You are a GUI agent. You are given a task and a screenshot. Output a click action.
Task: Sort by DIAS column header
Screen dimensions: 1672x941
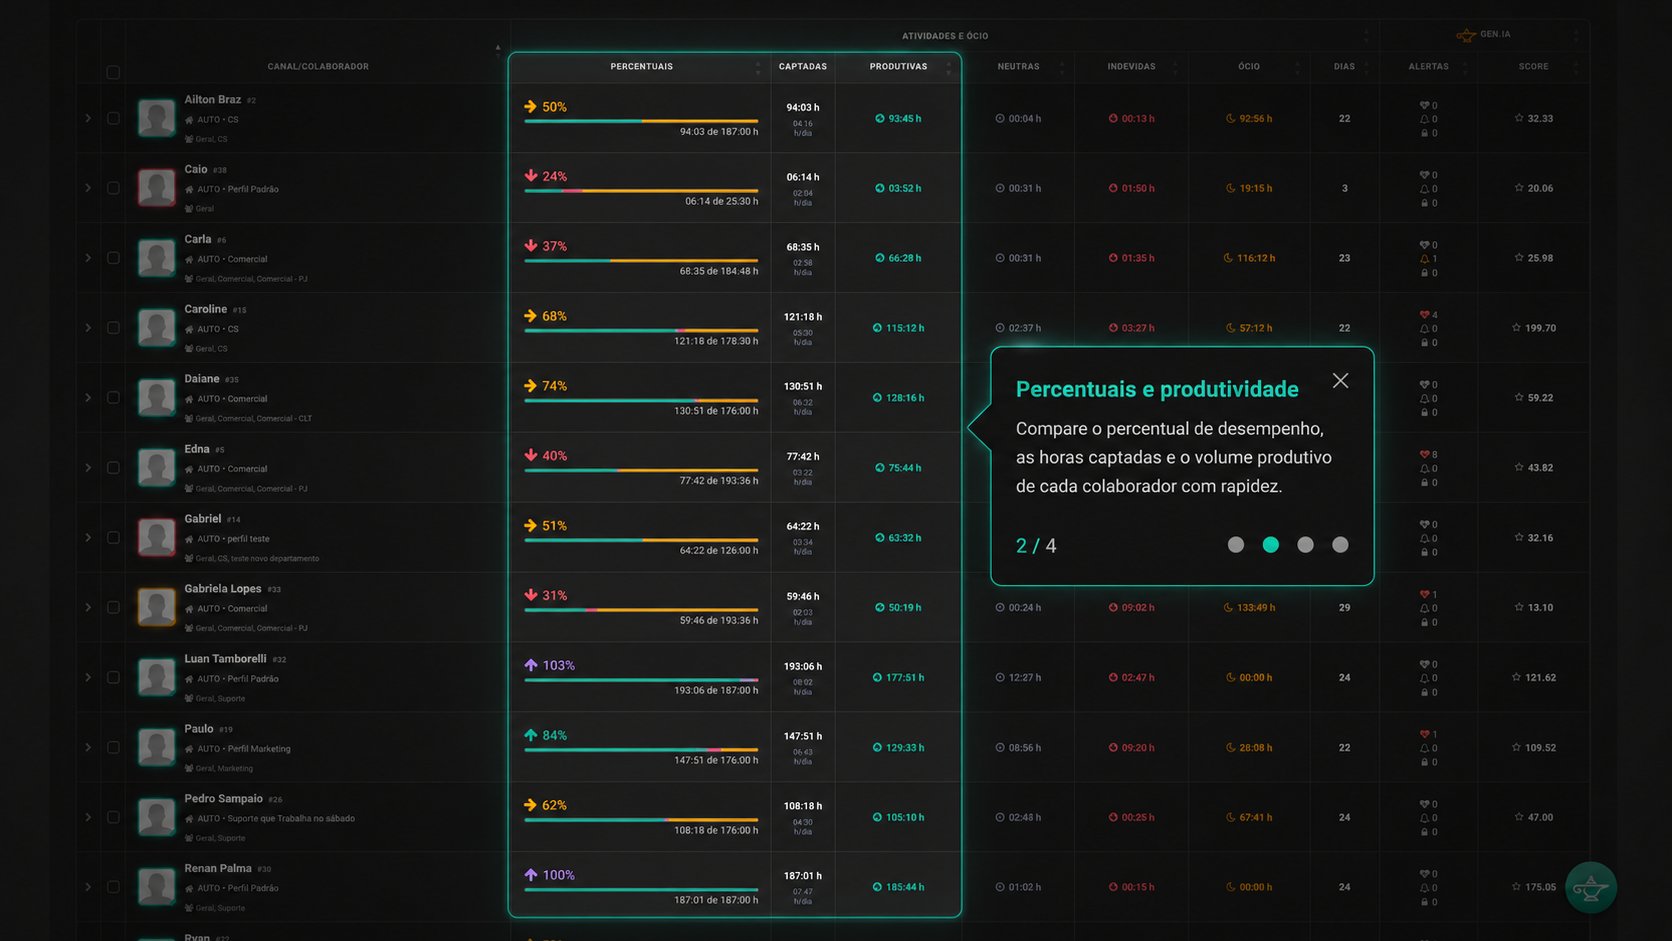(1344, 67)
